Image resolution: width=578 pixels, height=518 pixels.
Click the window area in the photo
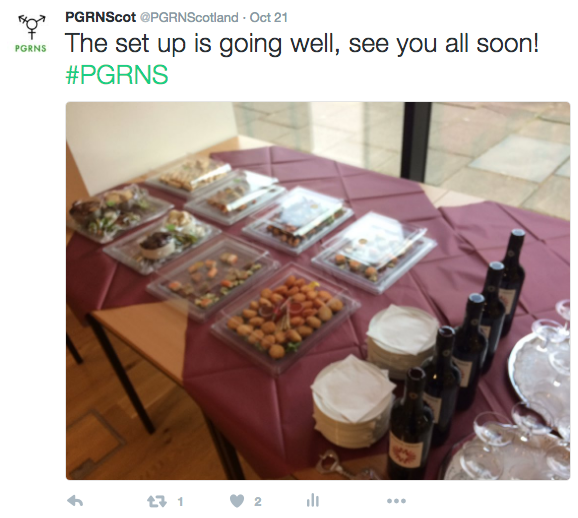coord(402,147)
